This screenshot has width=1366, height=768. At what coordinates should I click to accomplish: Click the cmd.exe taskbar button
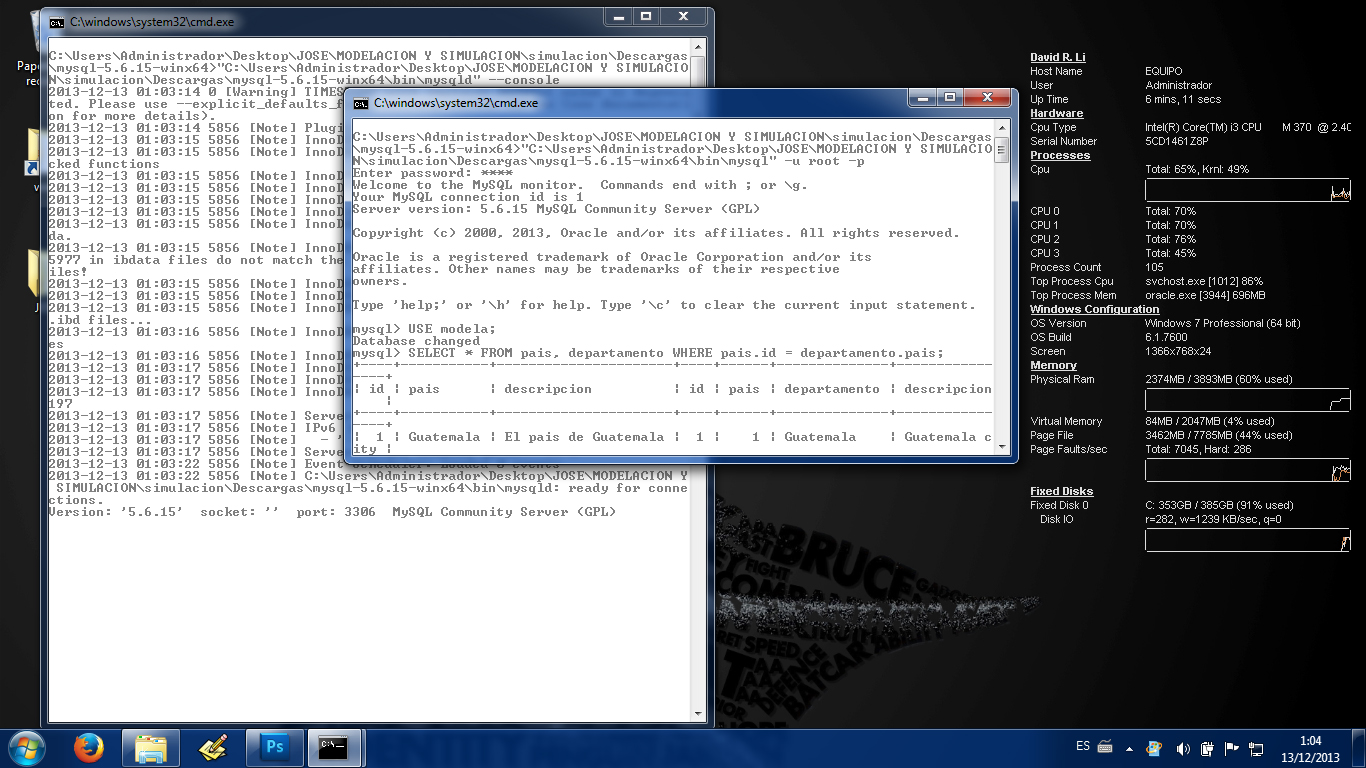click(x=334, y=747)
